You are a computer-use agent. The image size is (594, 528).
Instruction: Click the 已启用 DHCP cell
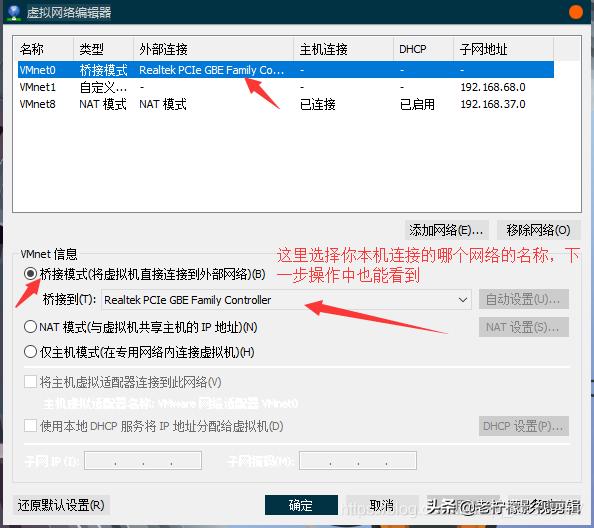417,104
